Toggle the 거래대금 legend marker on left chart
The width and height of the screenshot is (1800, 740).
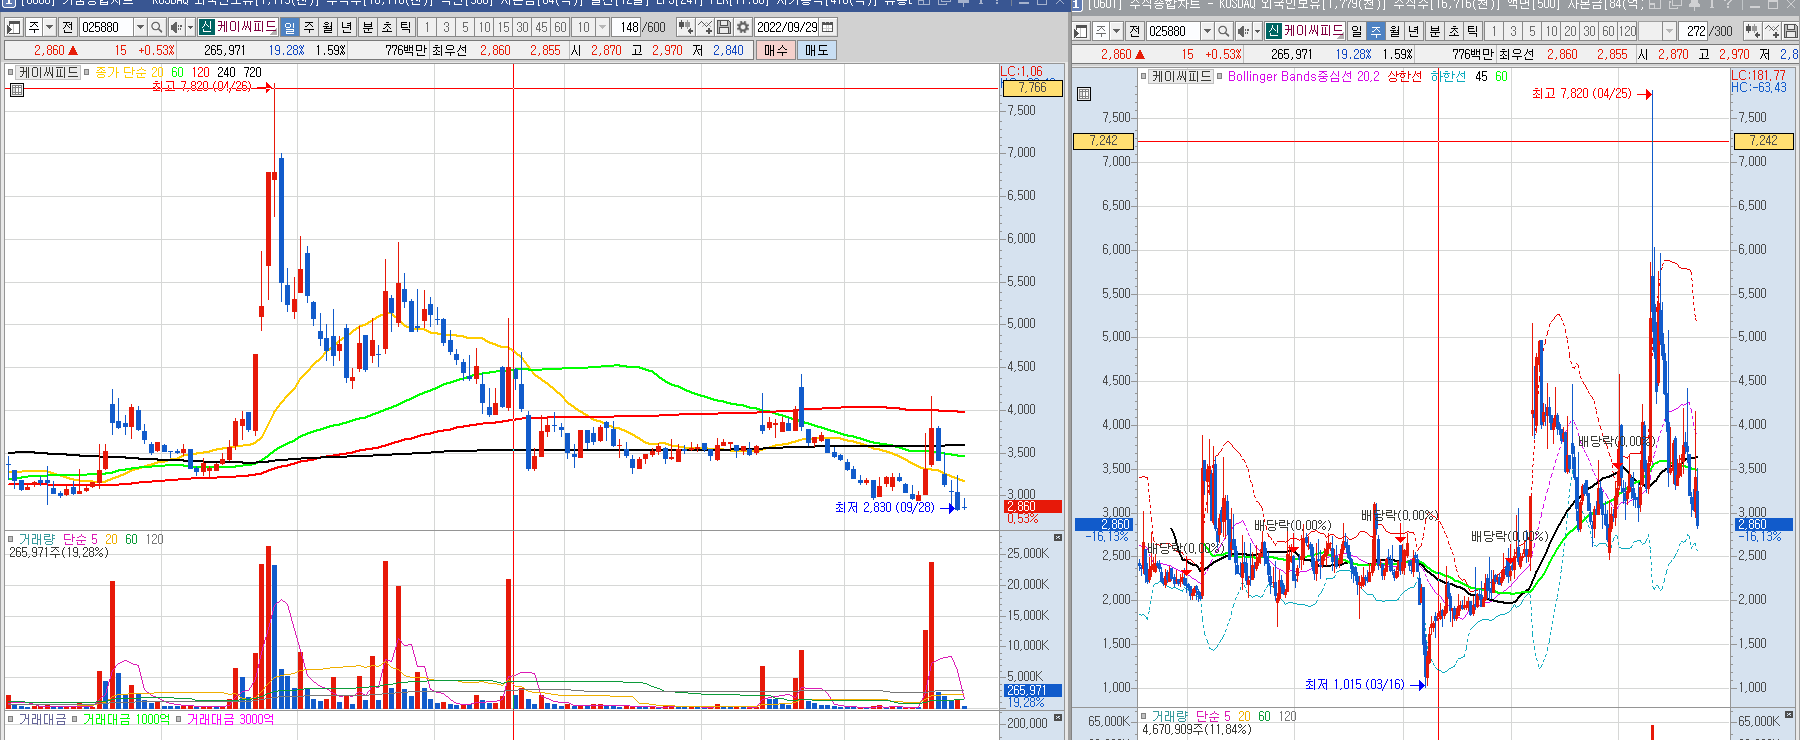tap(11, 719)
